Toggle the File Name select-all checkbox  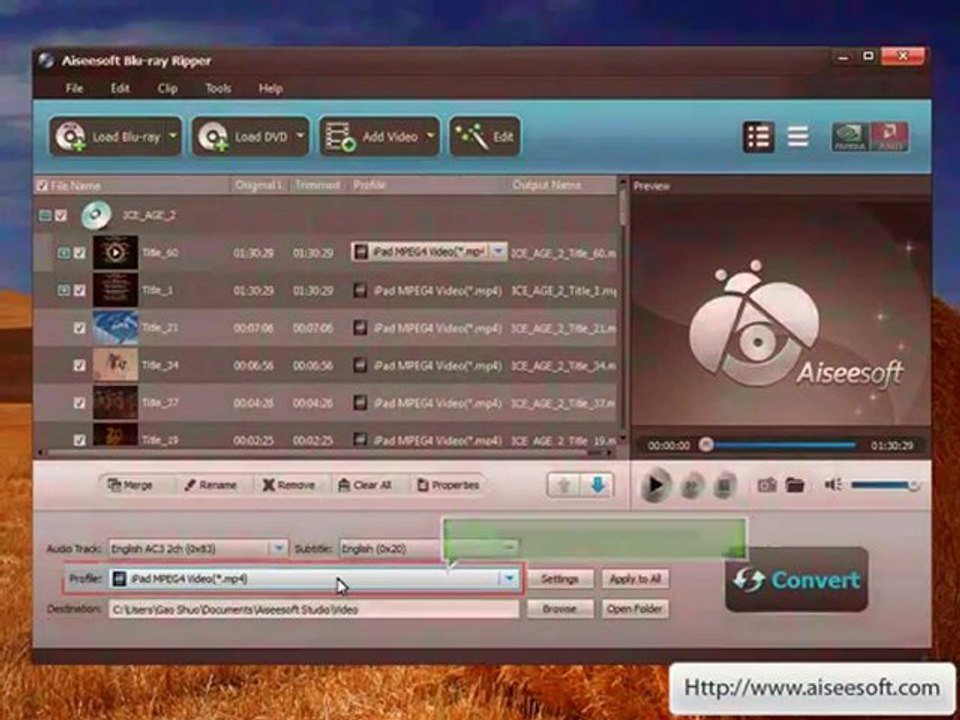point(42,186)
